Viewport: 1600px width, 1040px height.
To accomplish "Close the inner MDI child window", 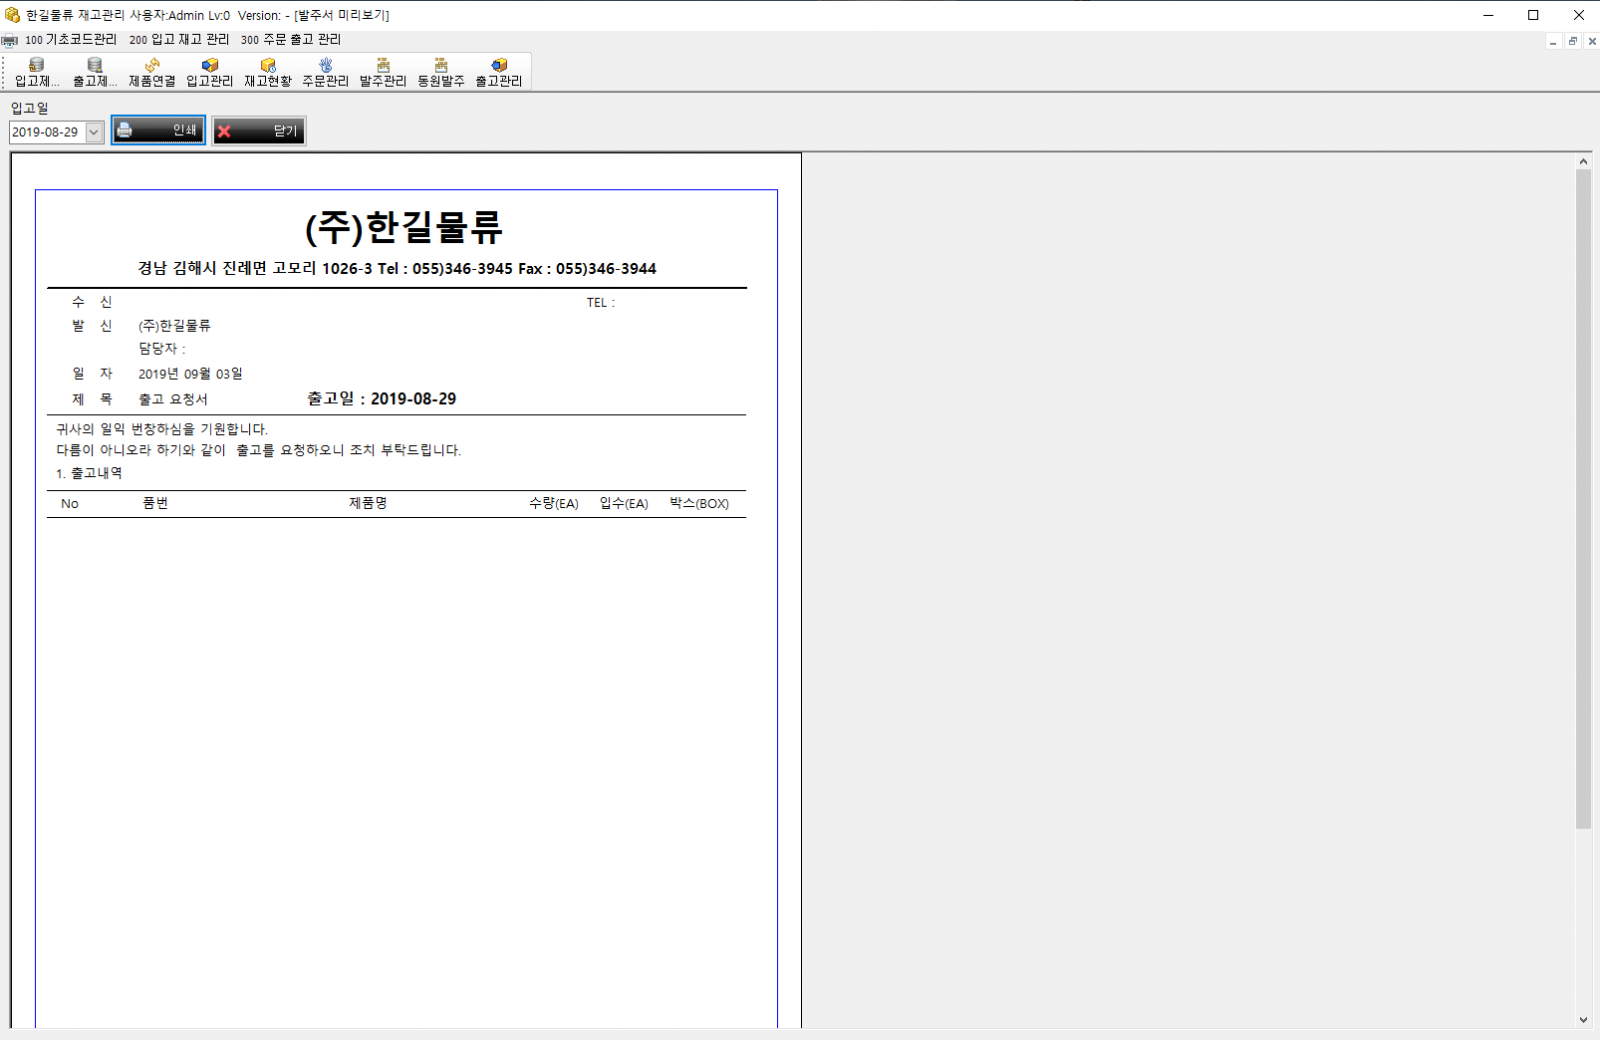I will click(x=1592, y=41).
